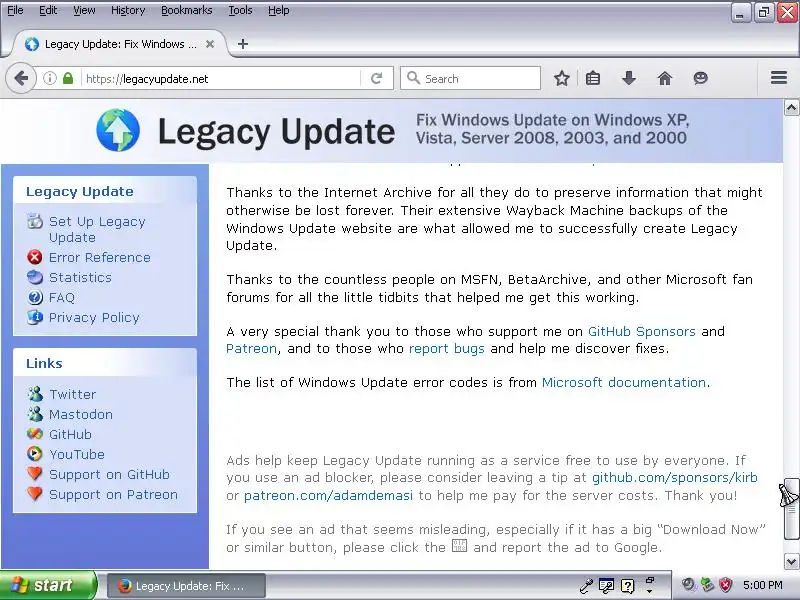Click the scrollbar down arrow
Screen dimensions: 800x600
[x=791, y=562]
